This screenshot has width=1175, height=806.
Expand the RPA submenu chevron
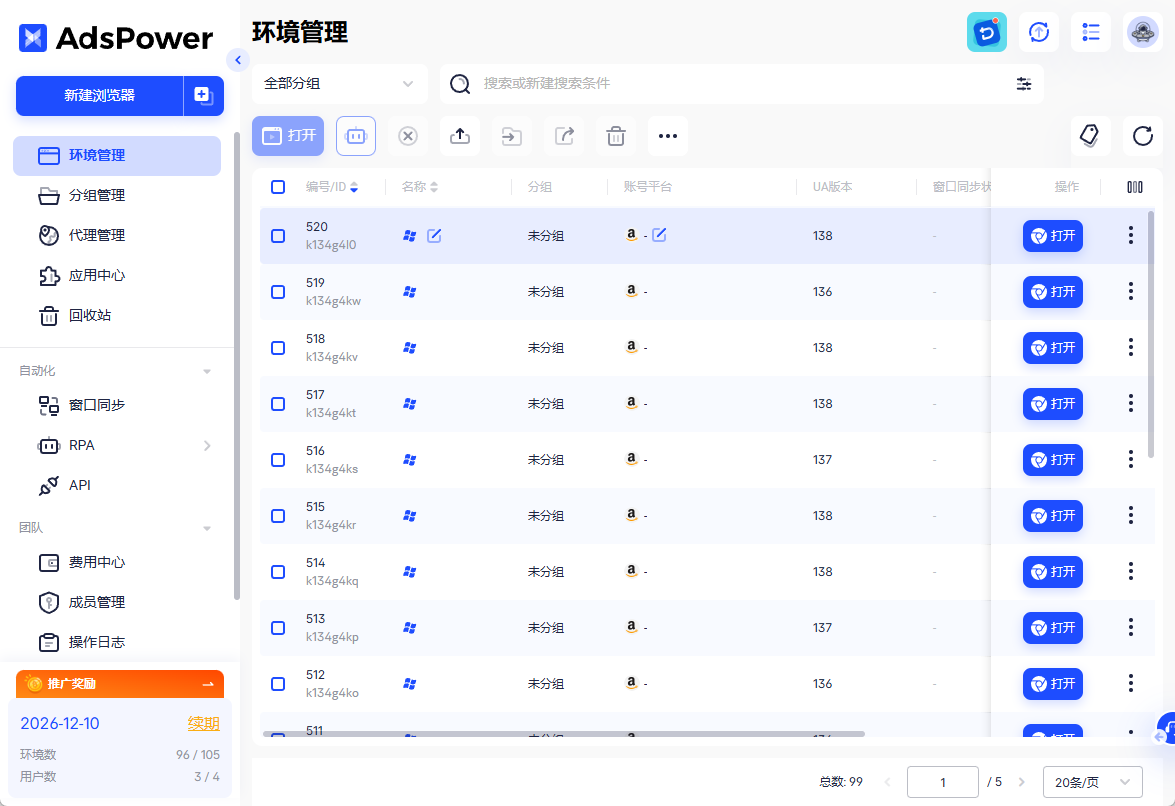tap(207, 446)
